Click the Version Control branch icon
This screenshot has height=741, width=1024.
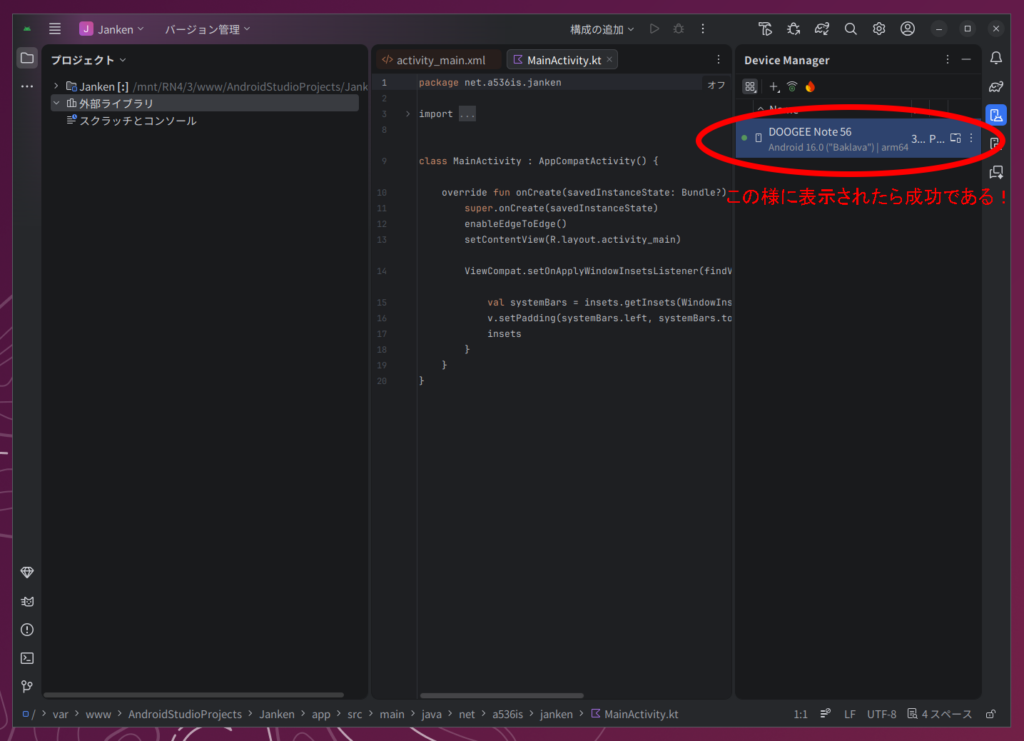[27, 687]
